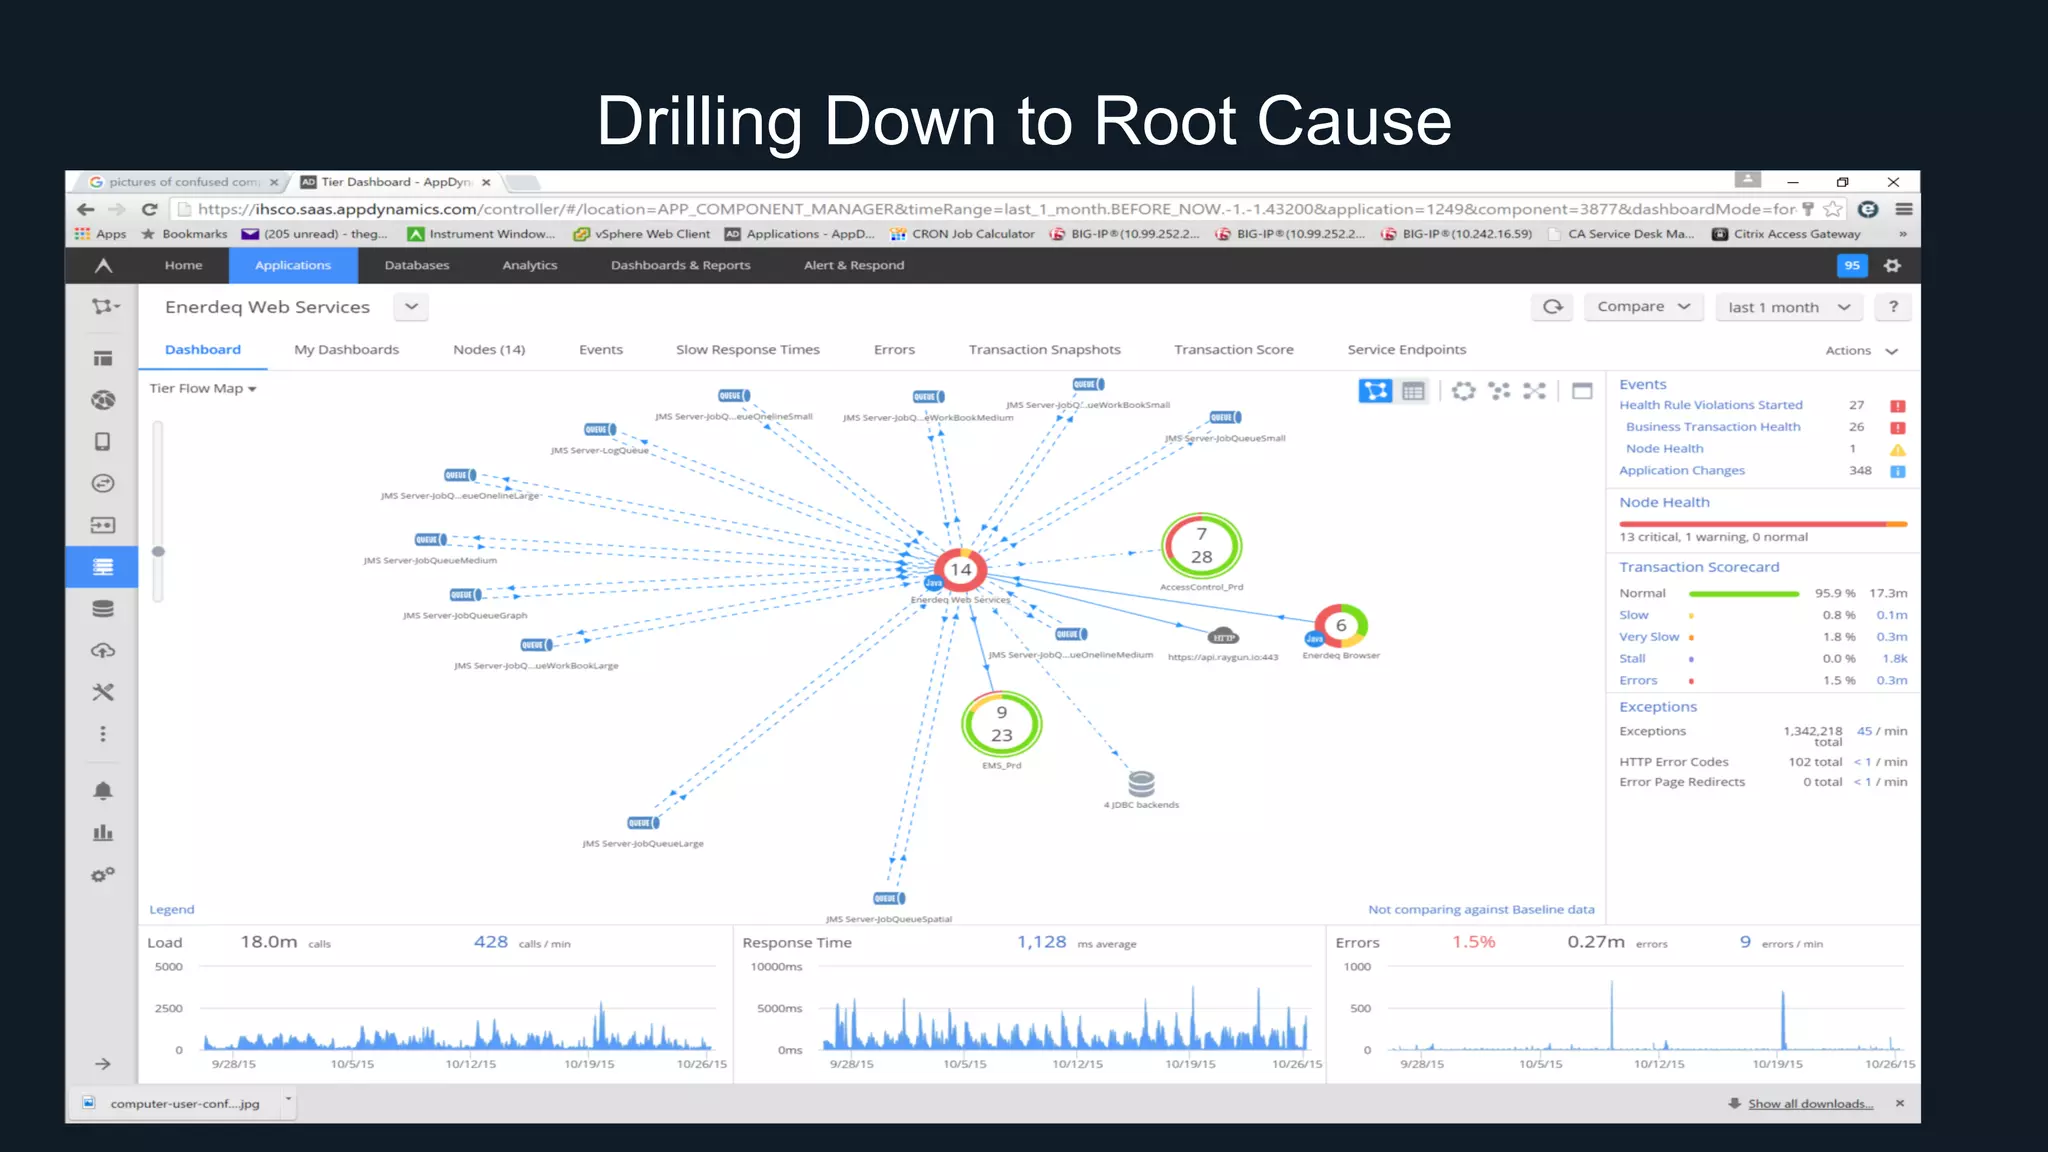Open Business Transaction Health link
Screen dimensions: 2048x1152
tap(1713, 427)
